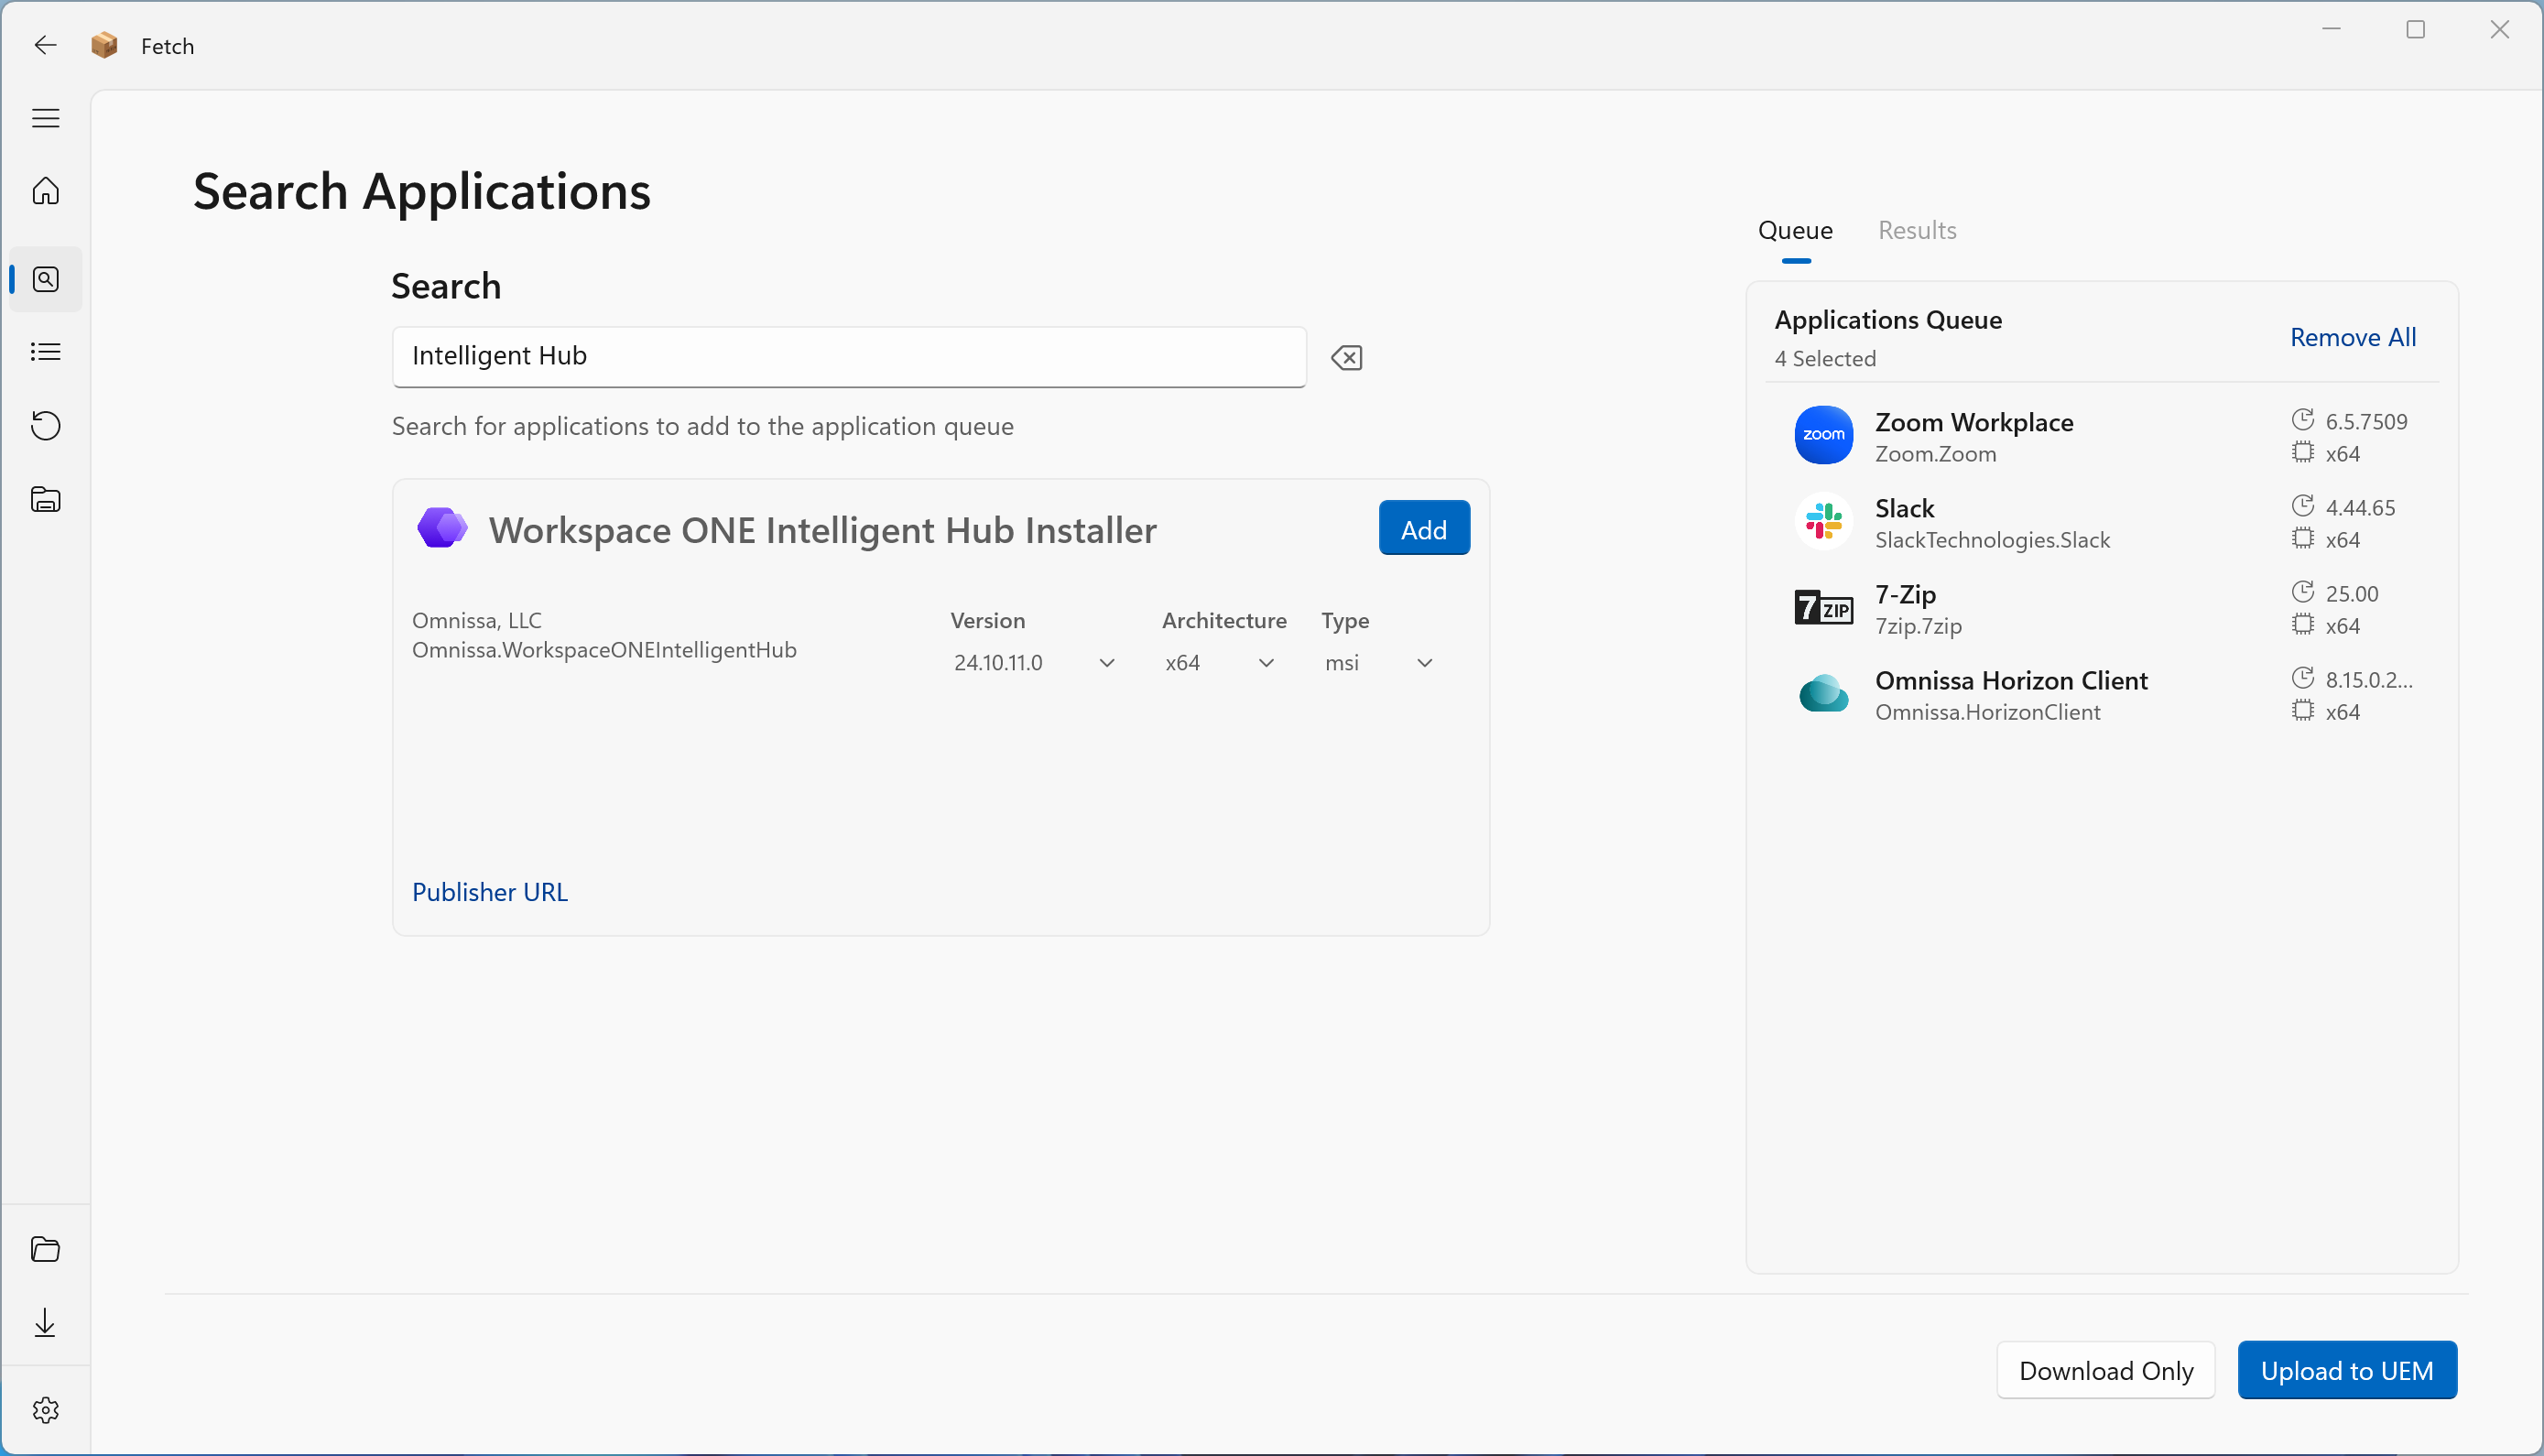Image resolution: width=2544 pixels, height=1456 pixels.
Task: Expand the Type msi dropdown
Action: 1378,663
